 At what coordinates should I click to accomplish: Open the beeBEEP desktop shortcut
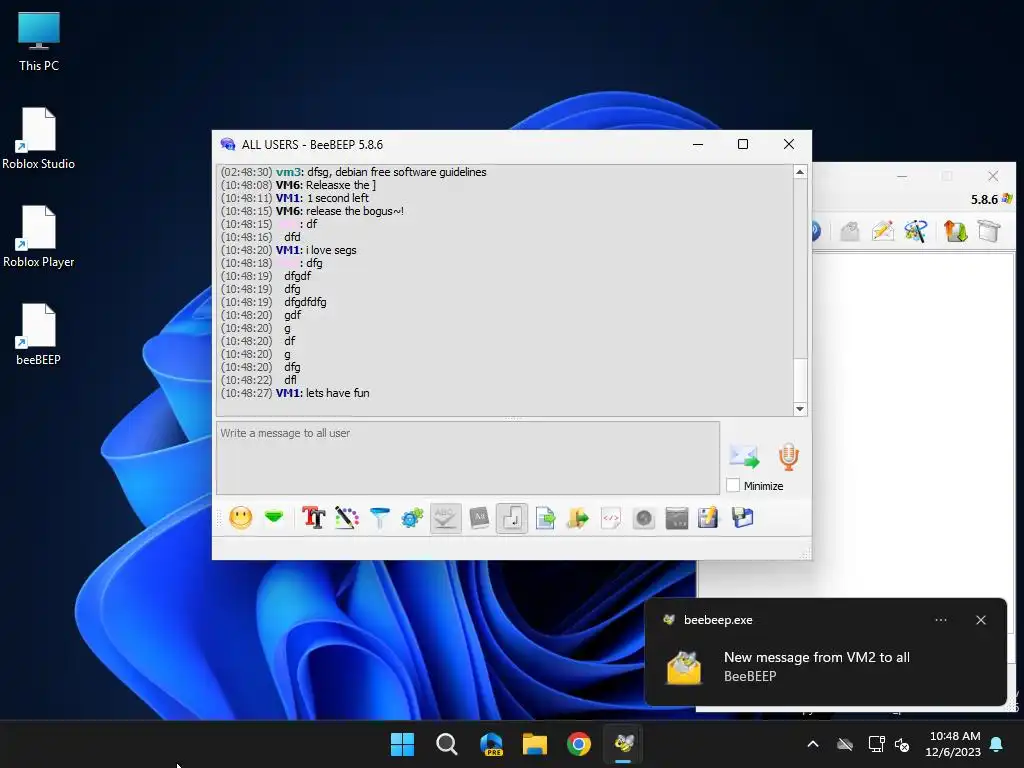[x=39, y=334]
